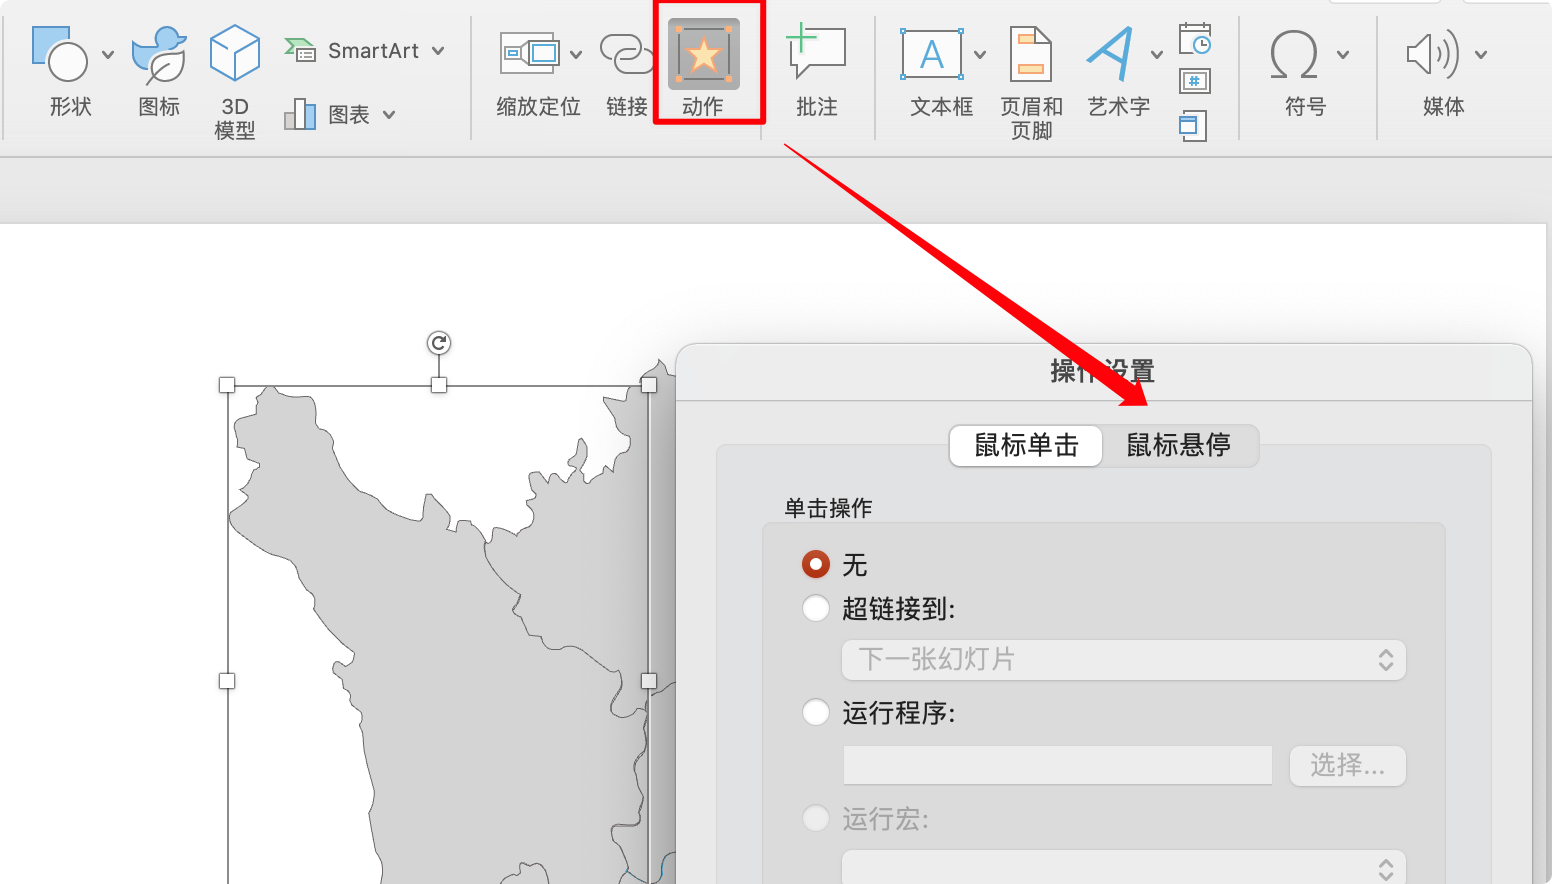Add a comment with 批注 icon

click(x=816, y=54)
